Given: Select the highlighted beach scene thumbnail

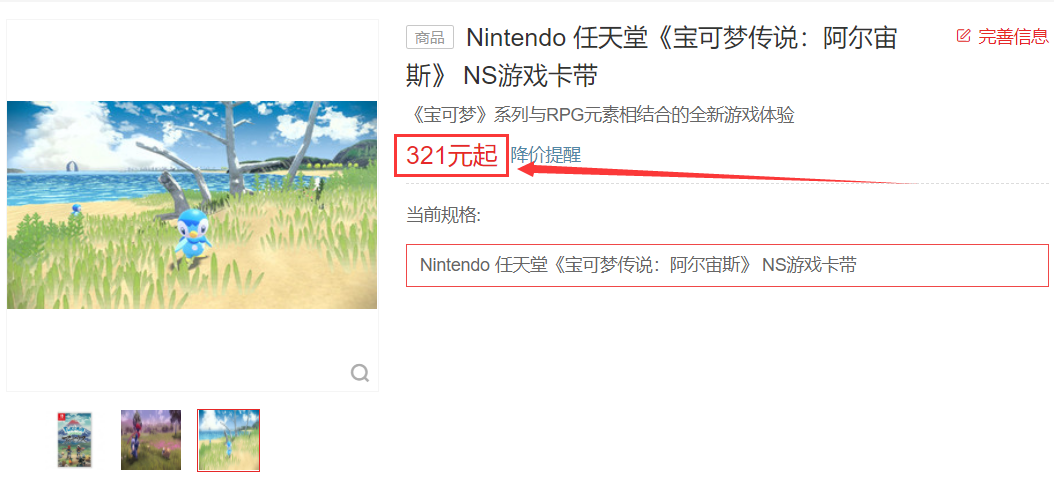Looking at the screenshot, I should pyautogui.click(x=229, y=440).
